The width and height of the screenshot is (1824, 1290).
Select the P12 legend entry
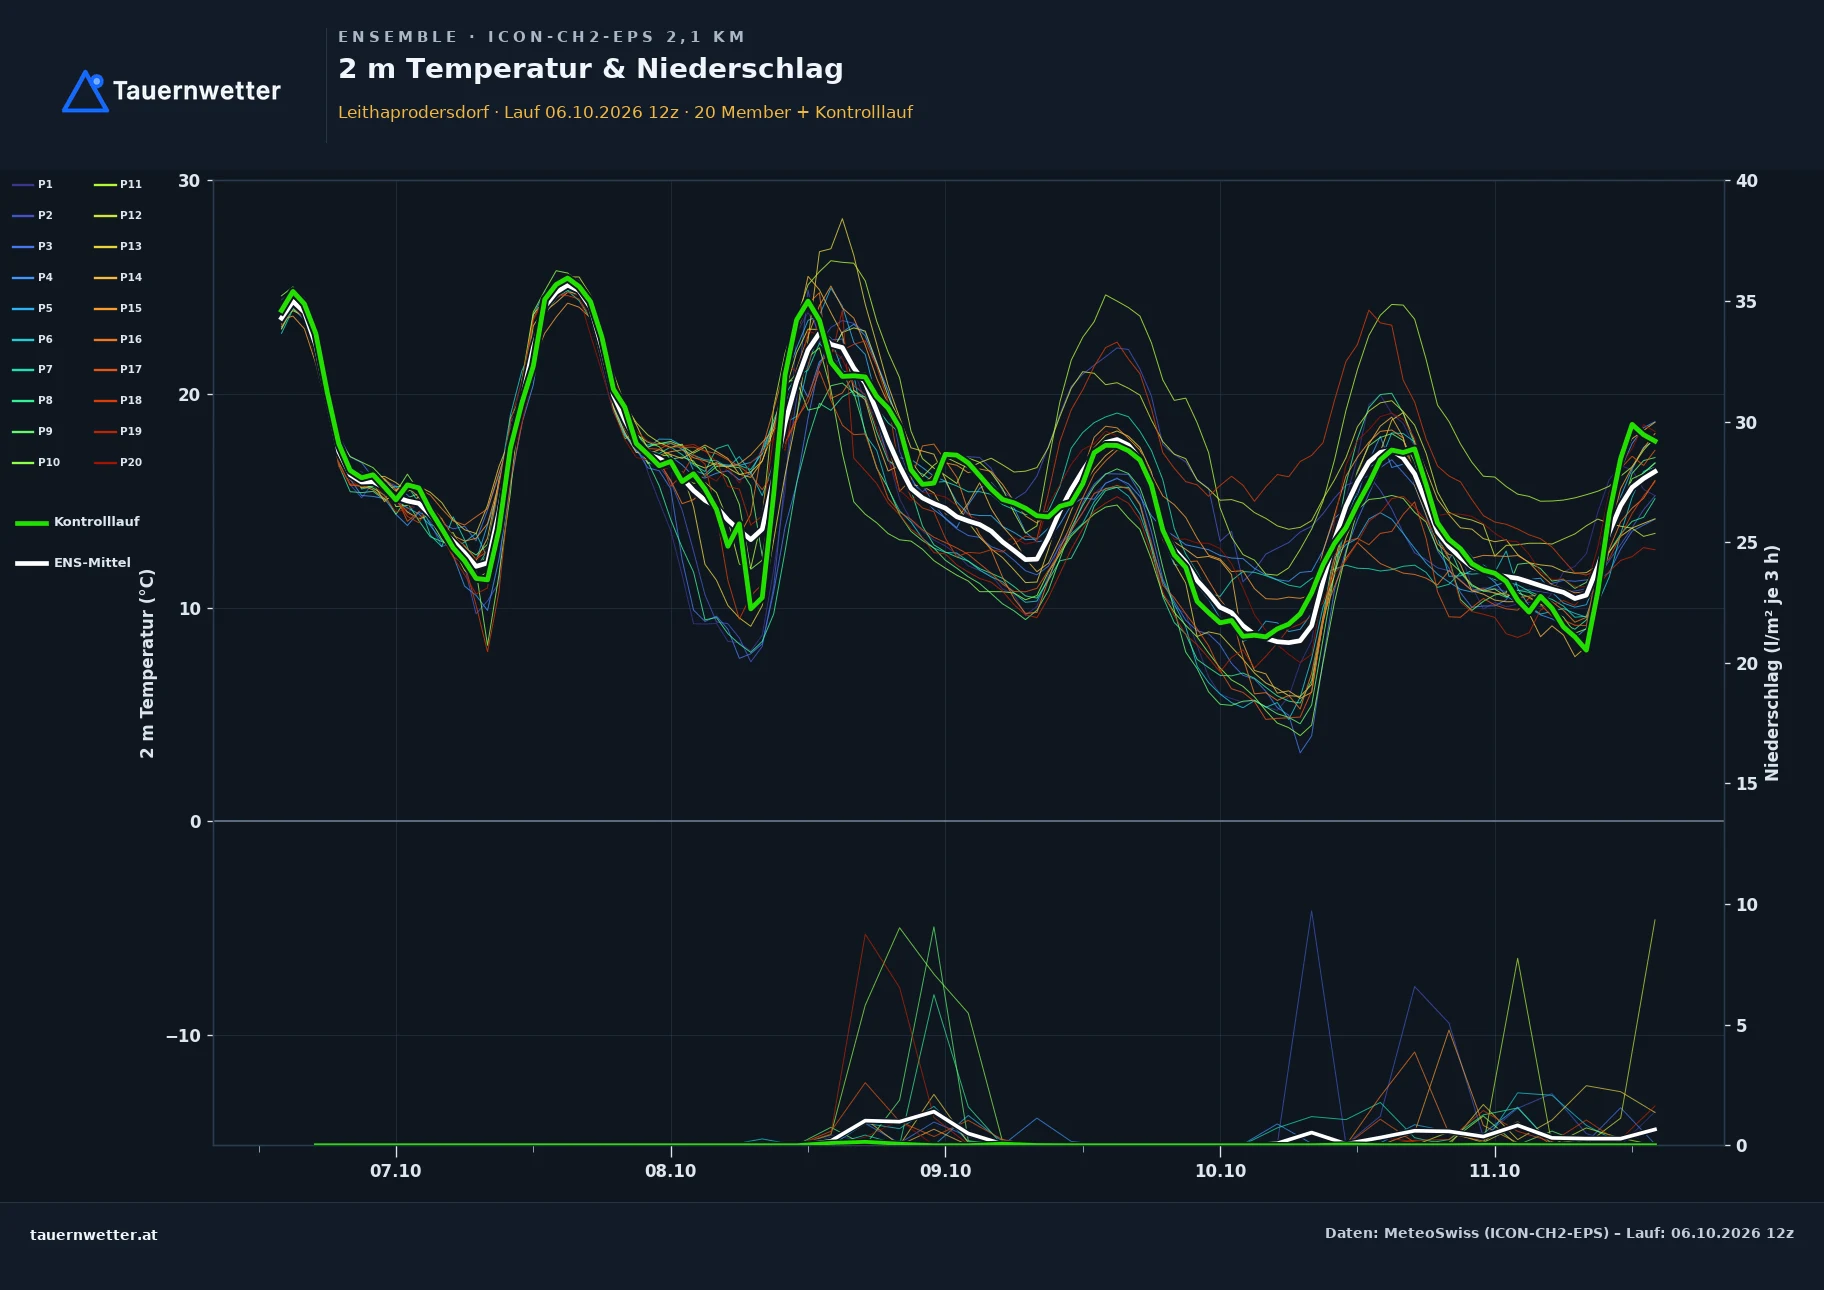click(x=118, y=215)
